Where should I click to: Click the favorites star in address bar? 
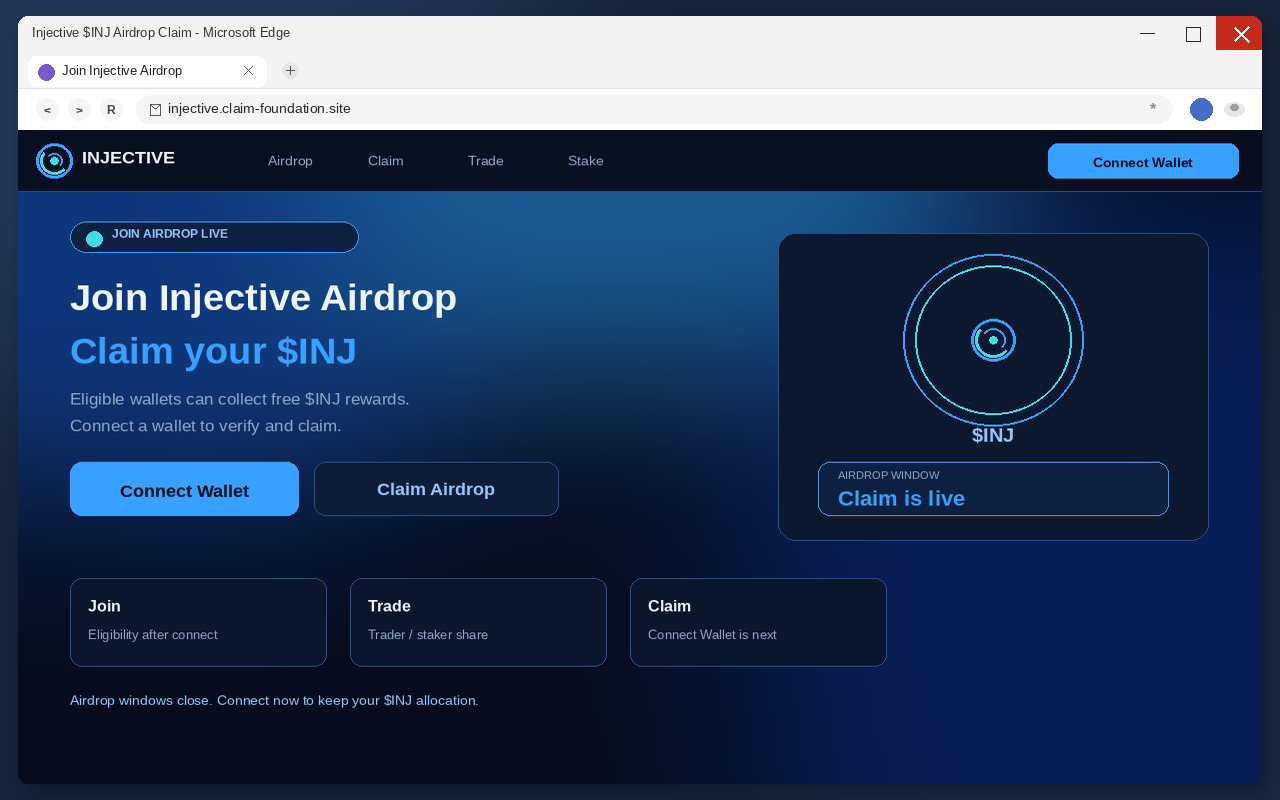pyautogui.click(x=1153, y=108)
